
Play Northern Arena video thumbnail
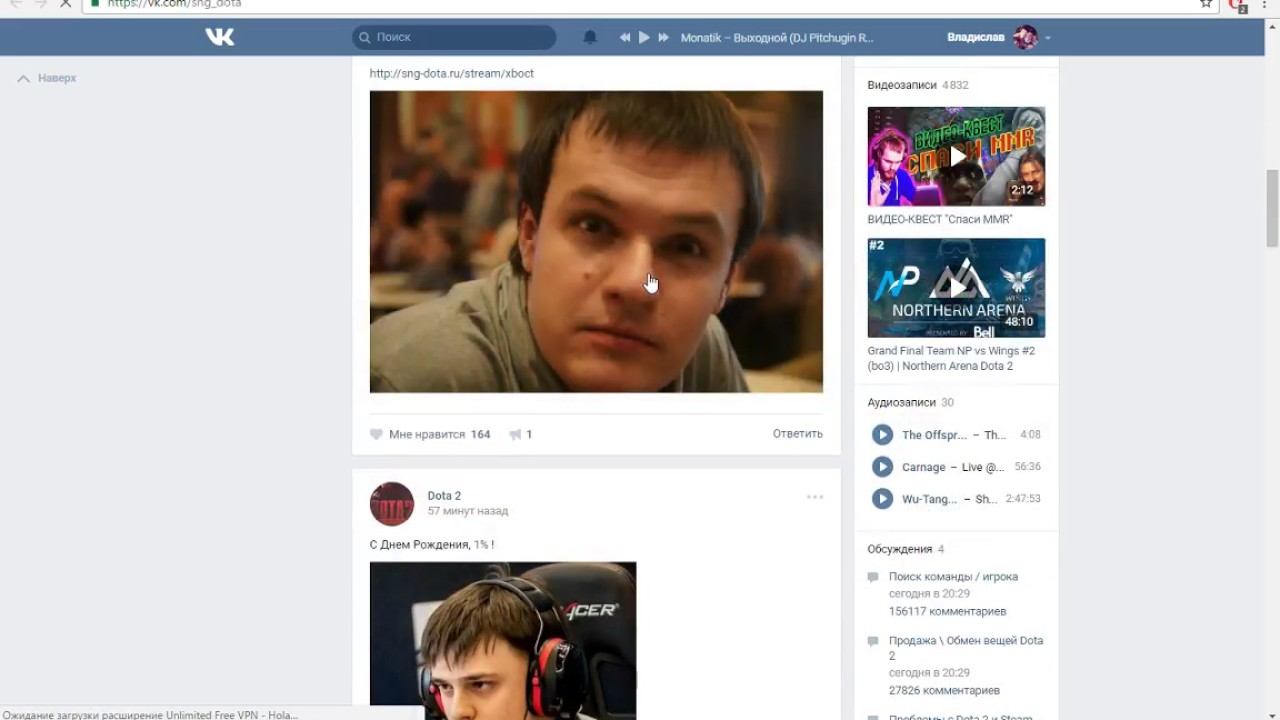(956, 288)
